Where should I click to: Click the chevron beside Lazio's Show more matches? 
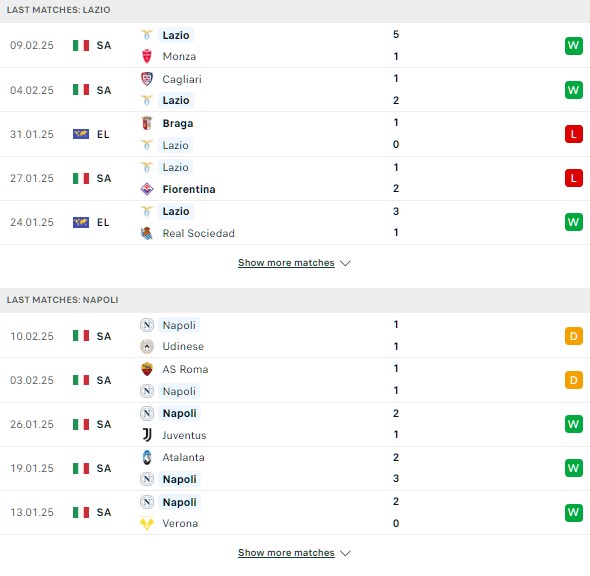point(345,263)
